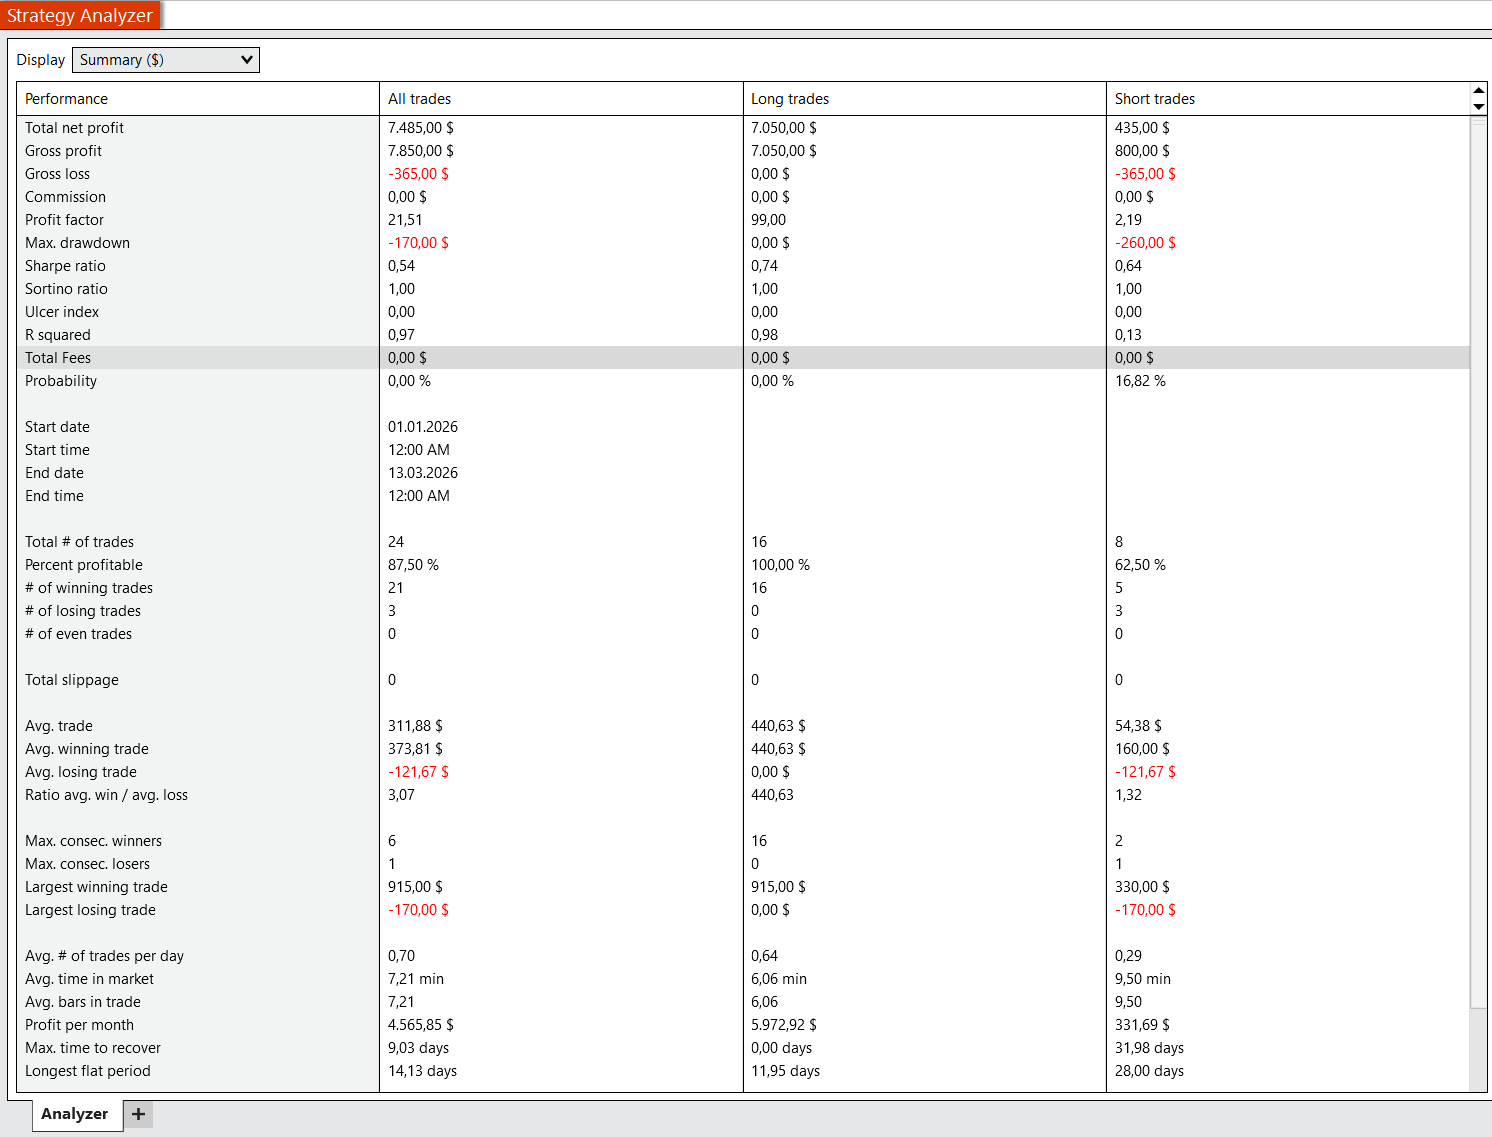Open the Display Summary ($) dropdown

coord(166,60)
